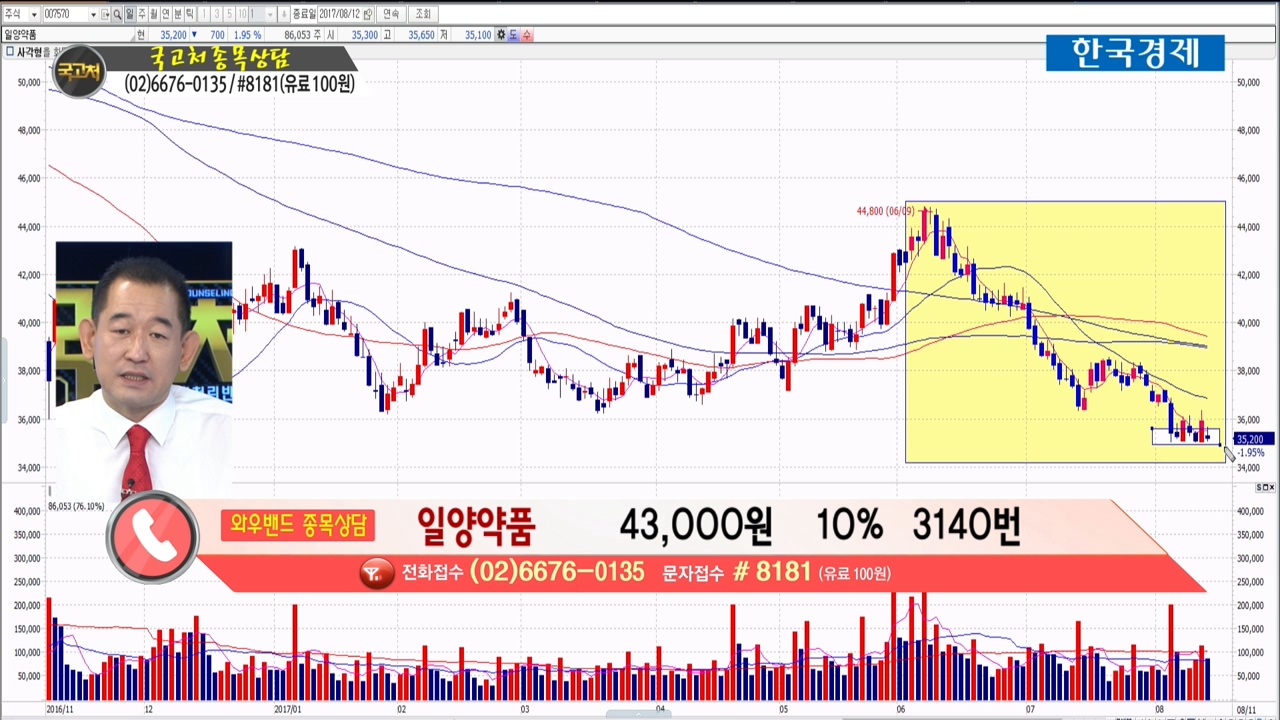The width and height of the screenshot is (1280, 720).
Task: Edit the end date field 2017/08/12
Action: [x=339, y=15]
